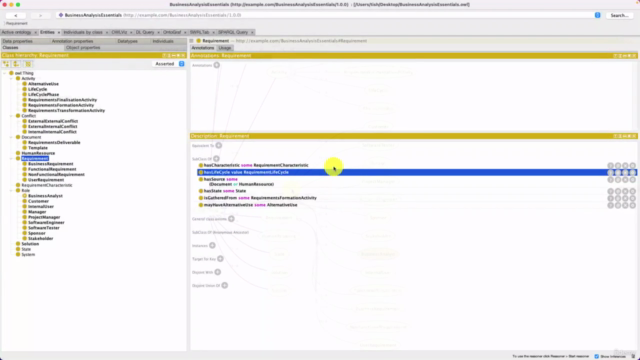This screenshot has width=640, height=360.
Task: Select the Object properties sub-tab
Action: (x=83, y=48)
